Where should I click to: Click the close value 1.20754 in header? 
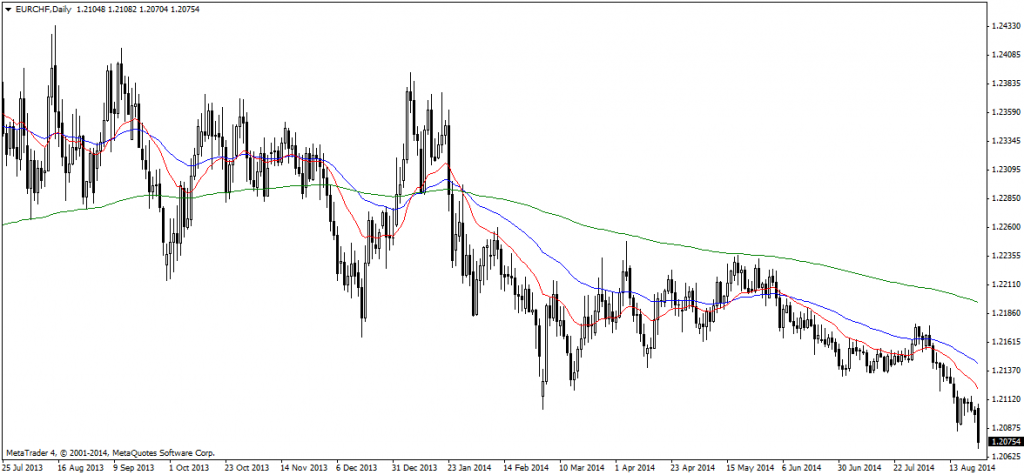click(x=184, y=7)
